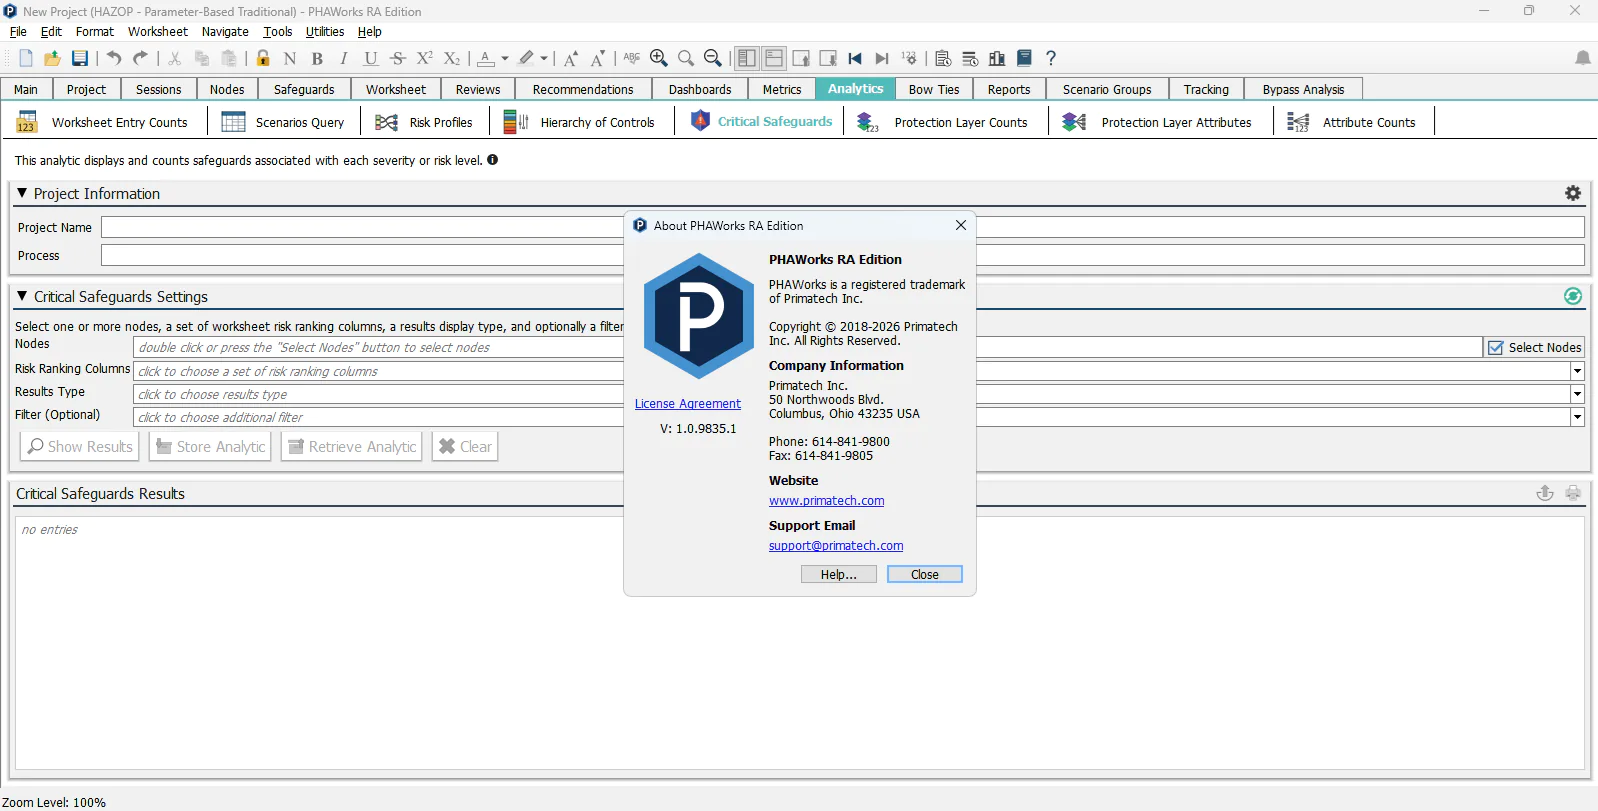
Task: Click the Open folder toolbar icon
Action: [x=52, y=58]
